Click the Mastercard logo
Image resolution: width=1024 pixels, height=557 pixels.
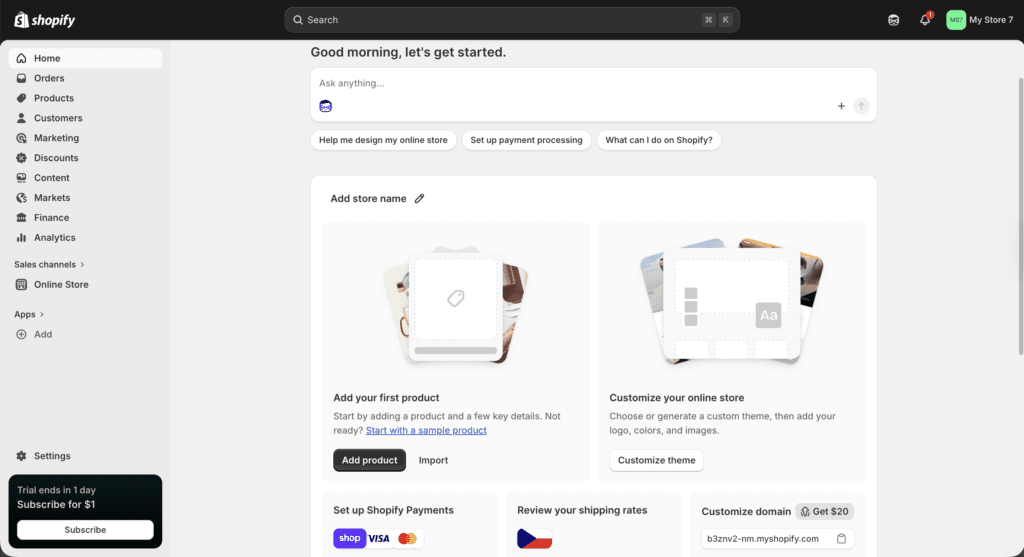tap(408, 539)
